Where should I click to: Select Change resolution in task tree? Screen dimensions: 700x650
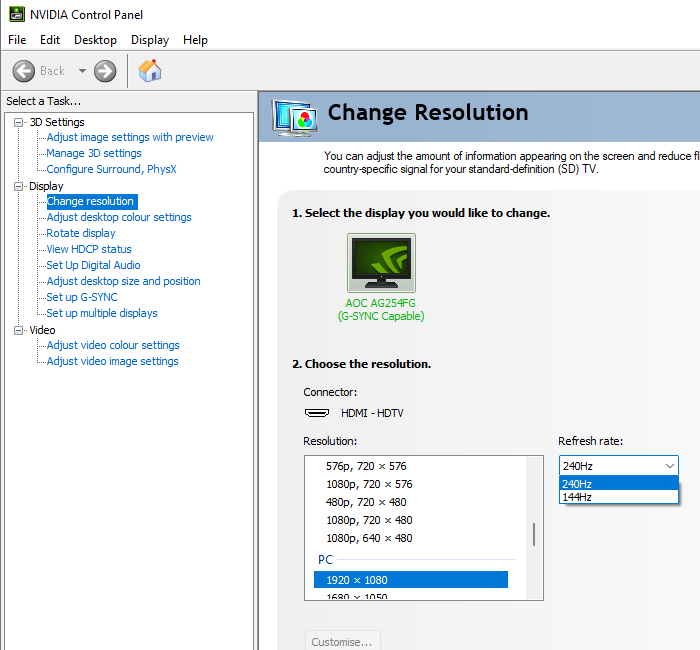pos(90,201)
